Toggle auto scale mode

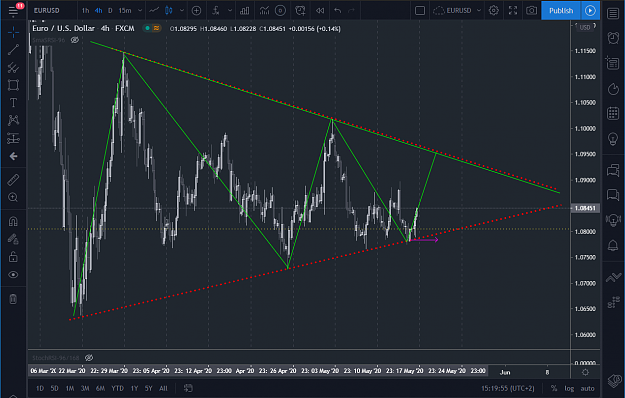pos(588,388)
